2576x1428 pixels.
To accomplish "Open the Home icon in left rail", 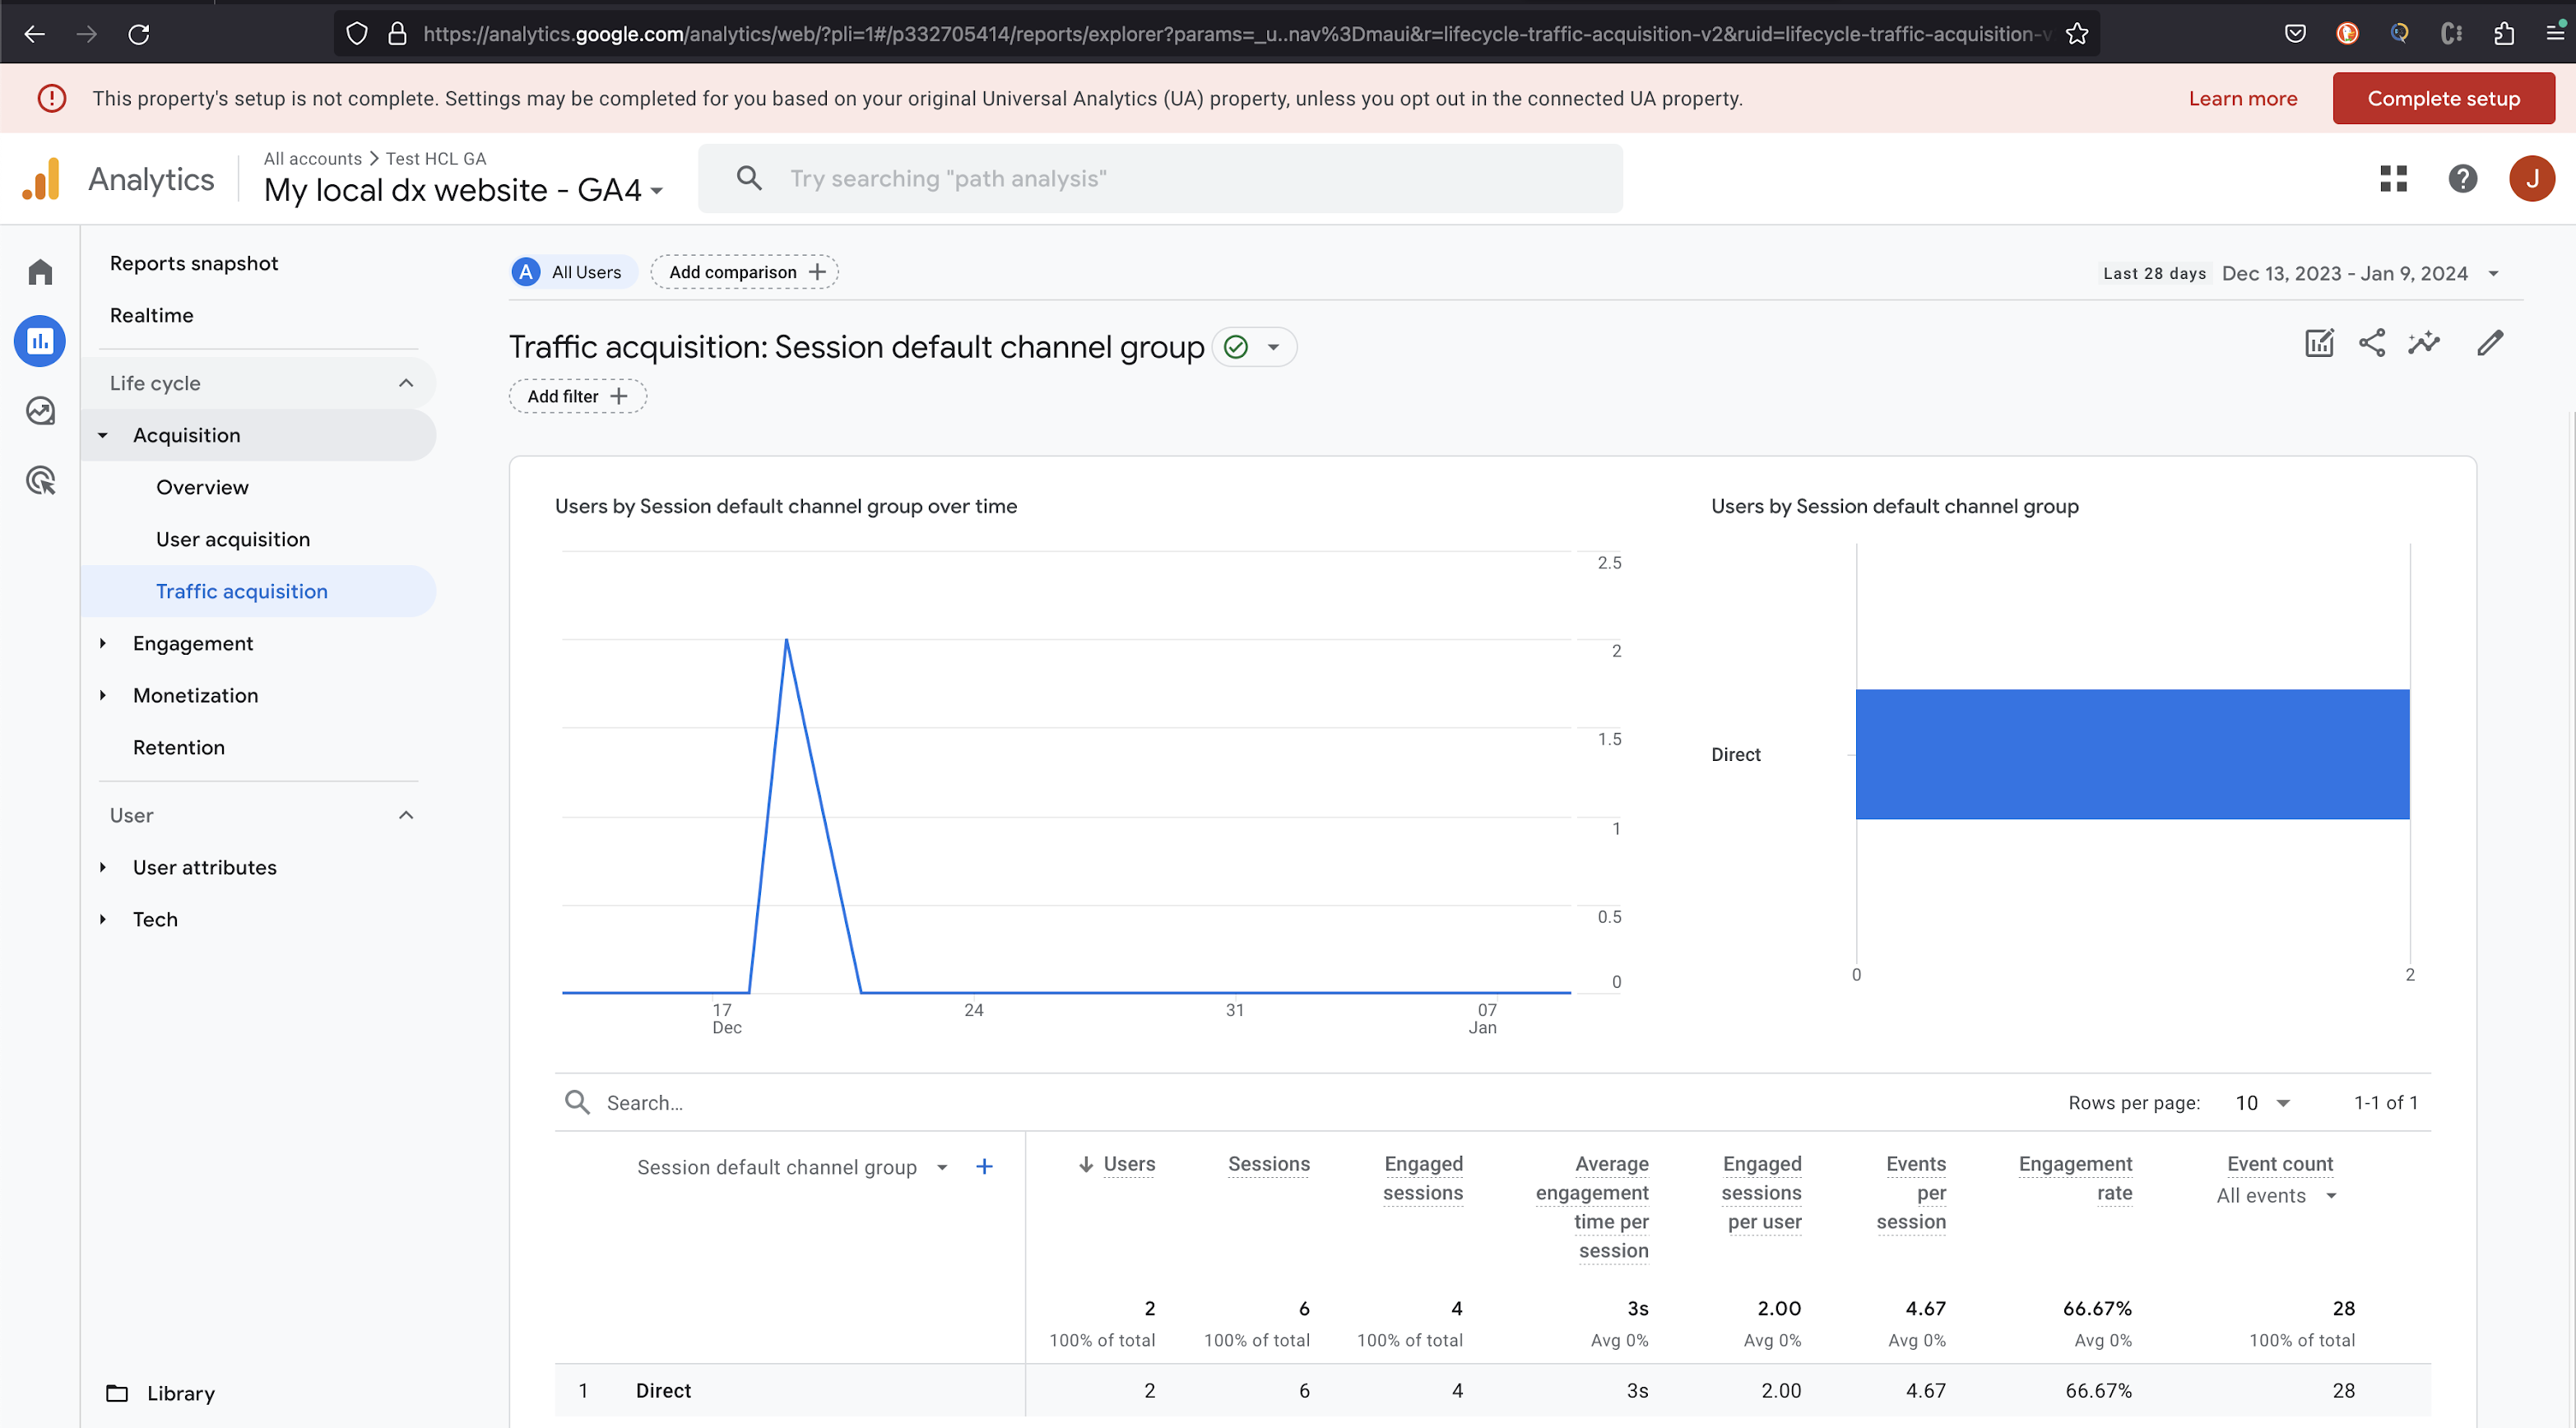I will (40, 272).
